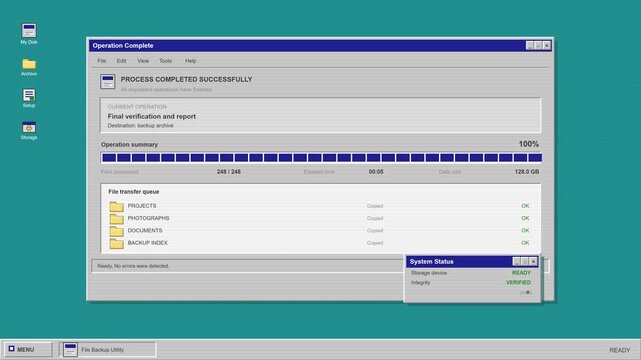The width and height of the screenshot is (641, 360).
Task: Click the DOCUMENTS folder icon
Action: point(117,230)
